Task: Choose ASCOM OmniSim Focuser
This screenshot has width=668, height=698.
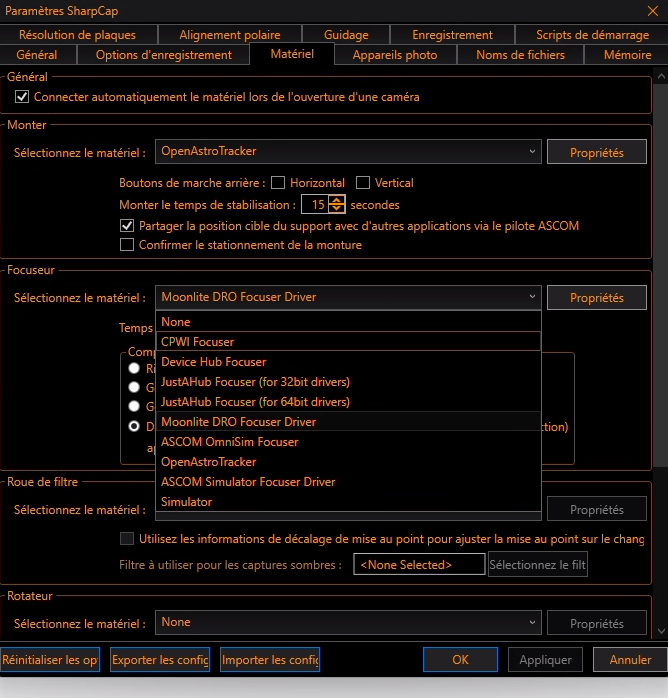Action: (x=348, y=442)
